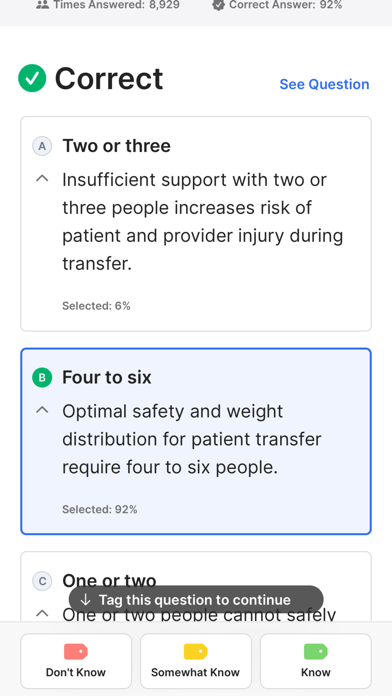Click the Correct Answer badge icon
Image resolution: width=392 pixels, height=696 pixels.
pos(218,5)
